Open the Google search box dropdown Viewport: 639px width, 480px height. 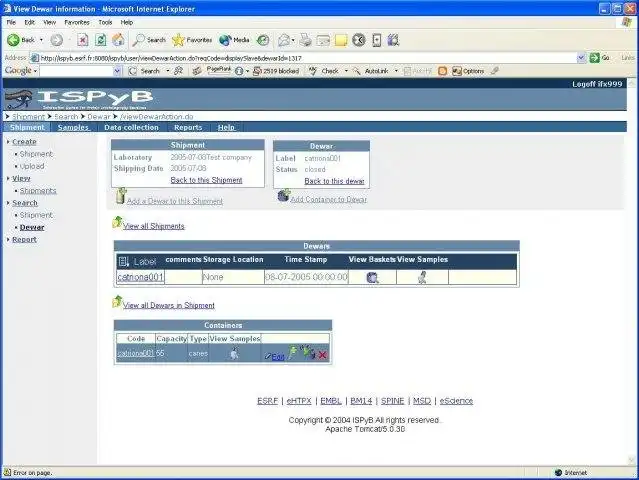click(x=117, y=71)
